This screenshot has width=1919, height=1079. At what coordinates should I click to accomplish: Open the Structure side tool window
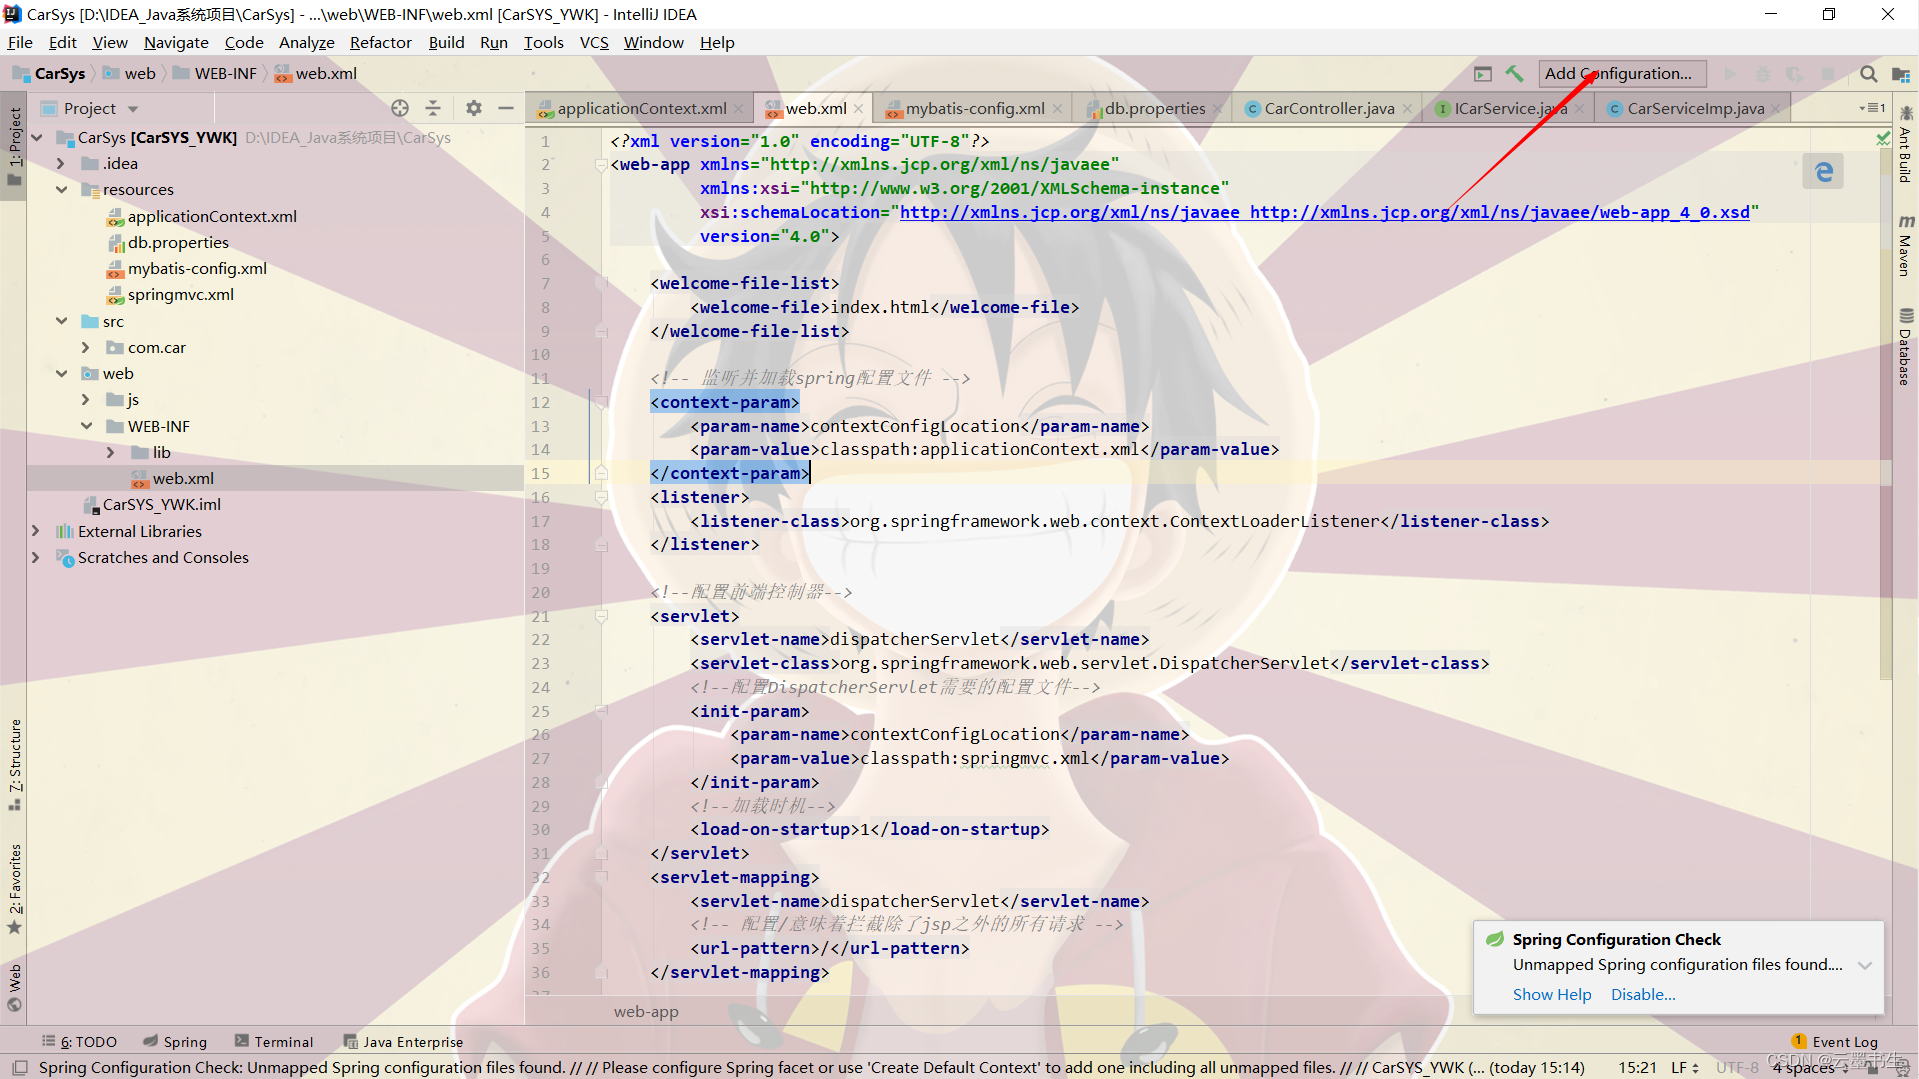click(15, 764)
